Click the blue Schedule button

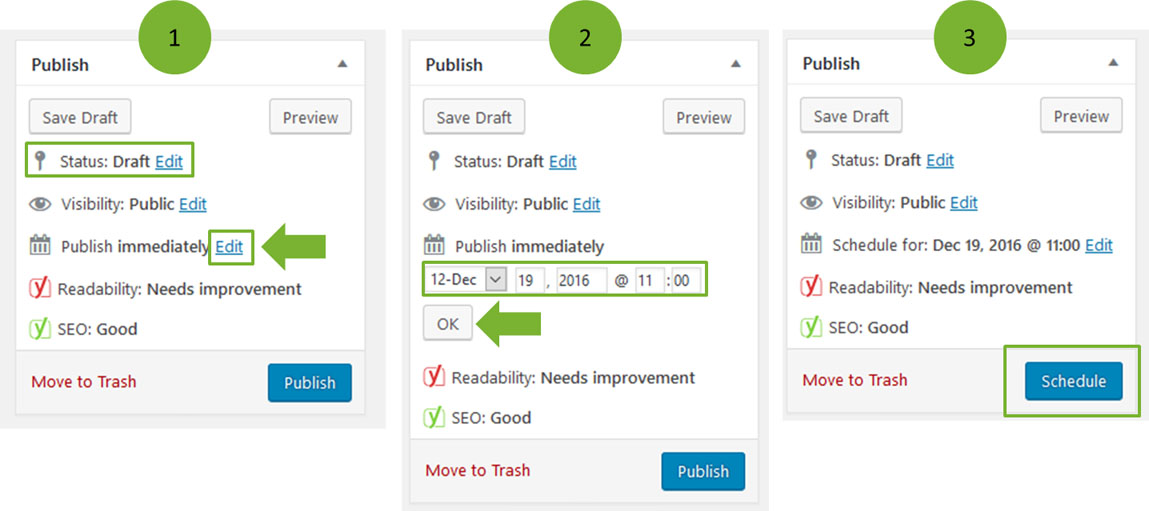[x=1074, y=381]
